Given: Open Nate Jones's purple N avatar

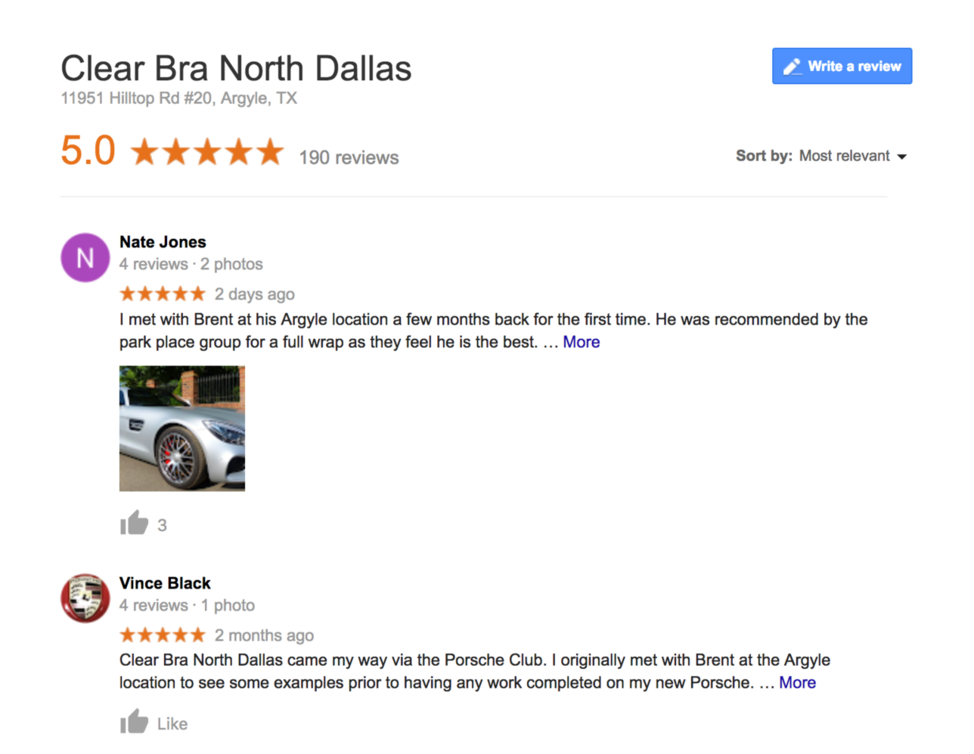Looking at the screenshot, I should [x=85, y=258].
